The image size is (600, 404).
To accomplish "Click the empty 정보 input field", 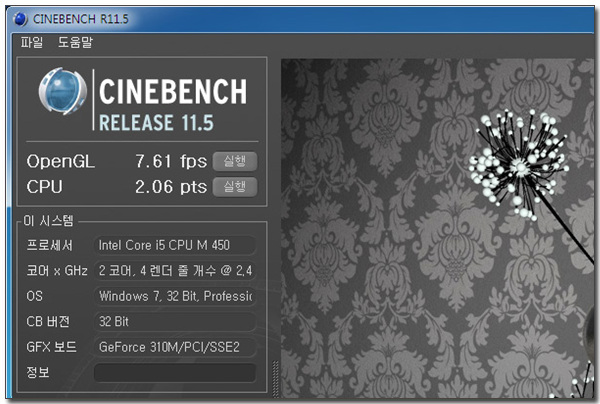I will (175, 373).
